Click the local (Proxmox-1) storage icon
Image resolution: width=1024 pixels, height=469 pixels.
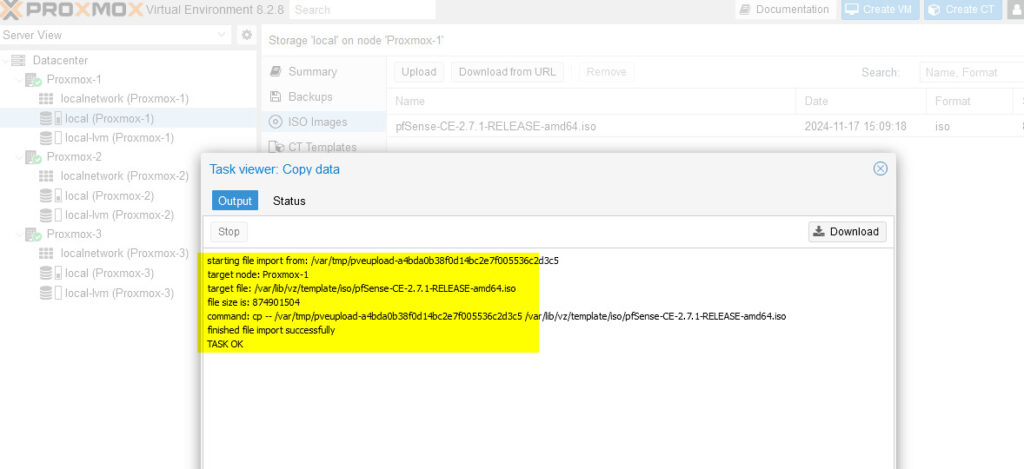pyautogui.click(x=50, y=118)
